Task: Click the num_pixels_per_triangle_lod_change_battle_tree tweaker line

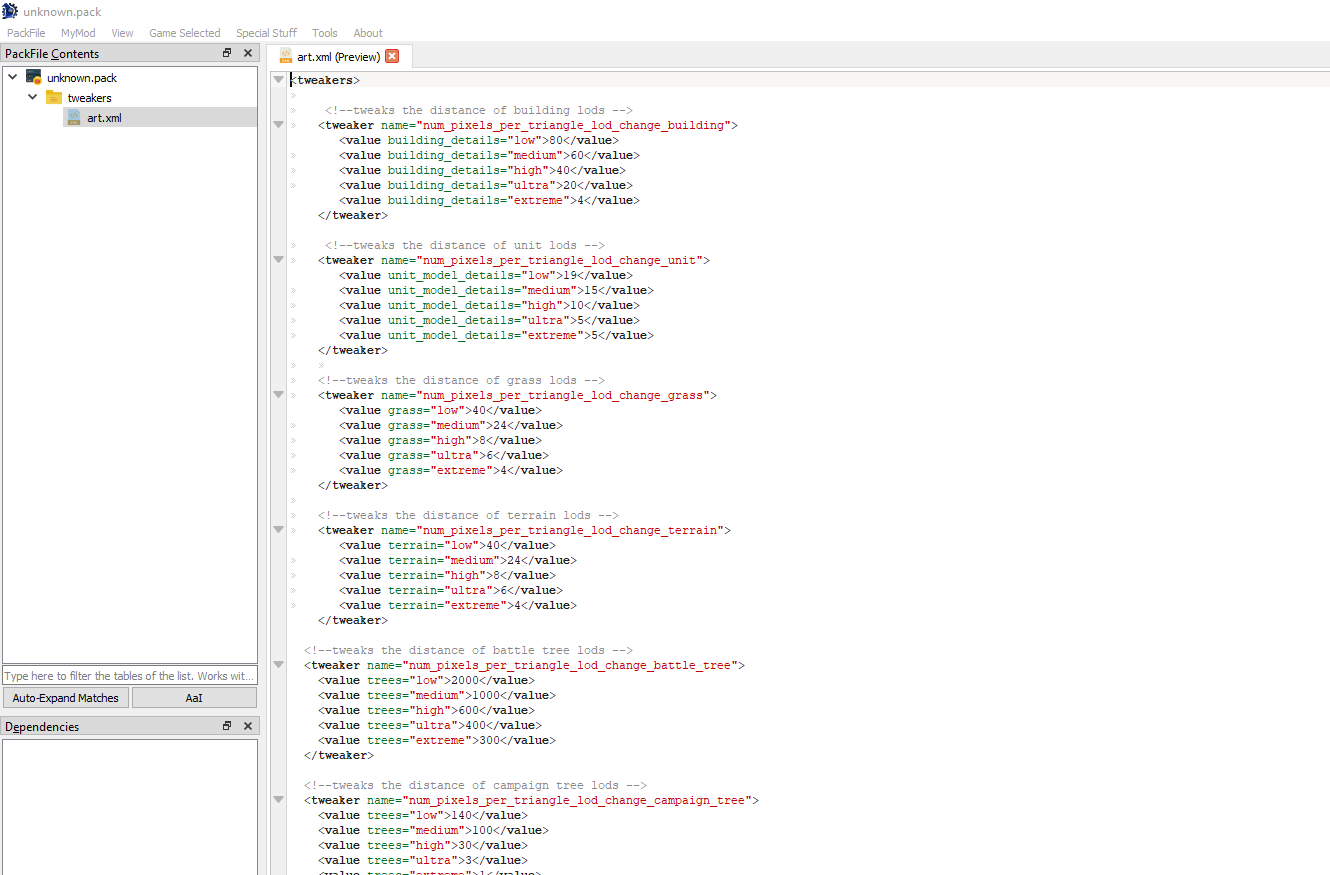Action: 524,665
